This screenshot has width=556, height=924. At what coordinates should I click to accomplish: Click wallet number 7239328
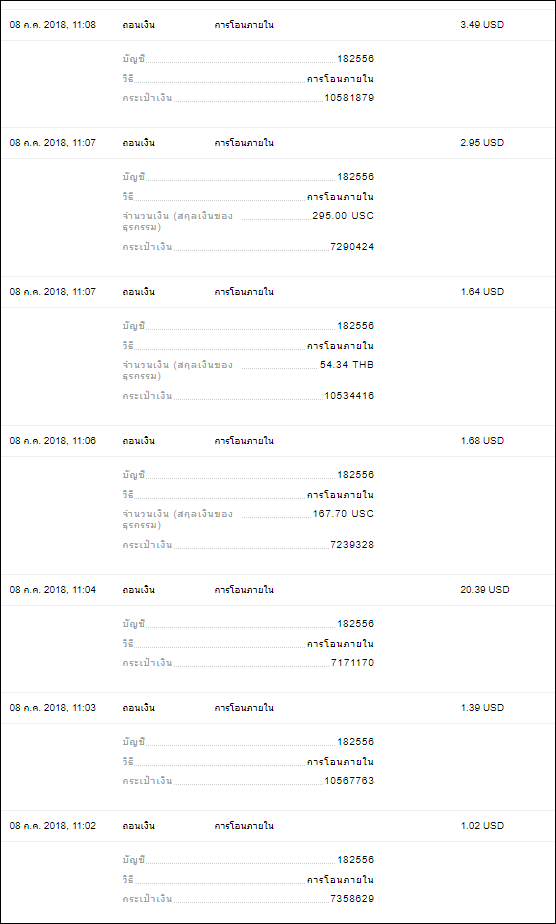(352, 545)
